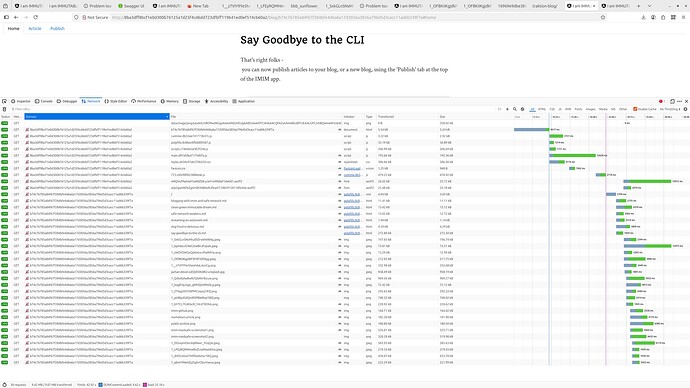This screenshot has width=690, height=388.
Task: Filter requests by HTML type
Action: tap(542, 109)
